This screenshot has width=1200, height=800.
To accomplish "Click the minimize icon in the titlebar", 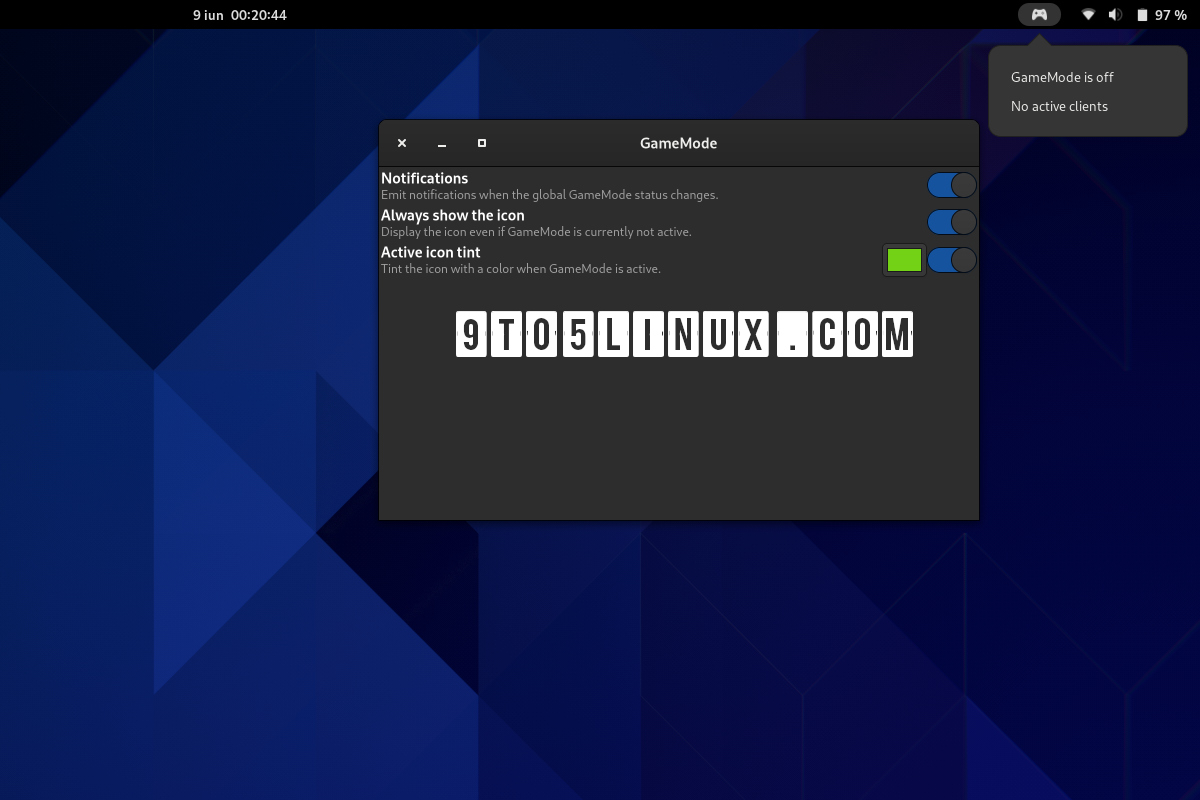I will (441, 143).
